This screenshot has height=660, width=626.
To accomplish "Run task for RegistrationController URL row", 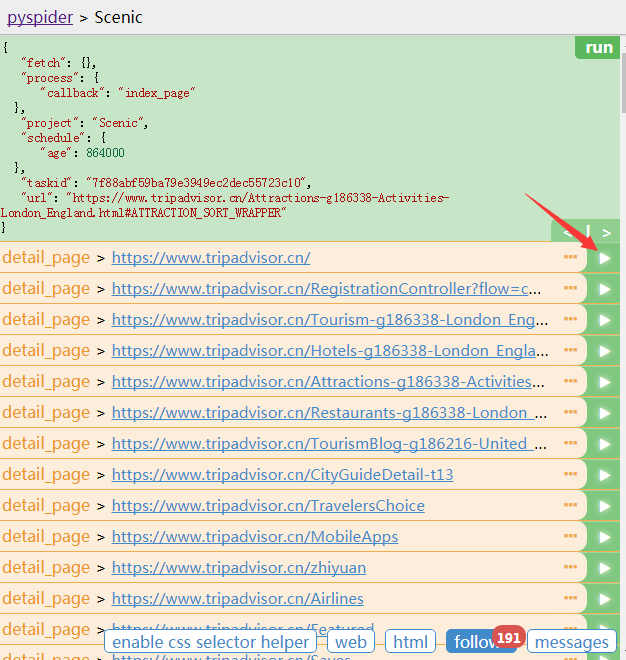I will 605,289.
